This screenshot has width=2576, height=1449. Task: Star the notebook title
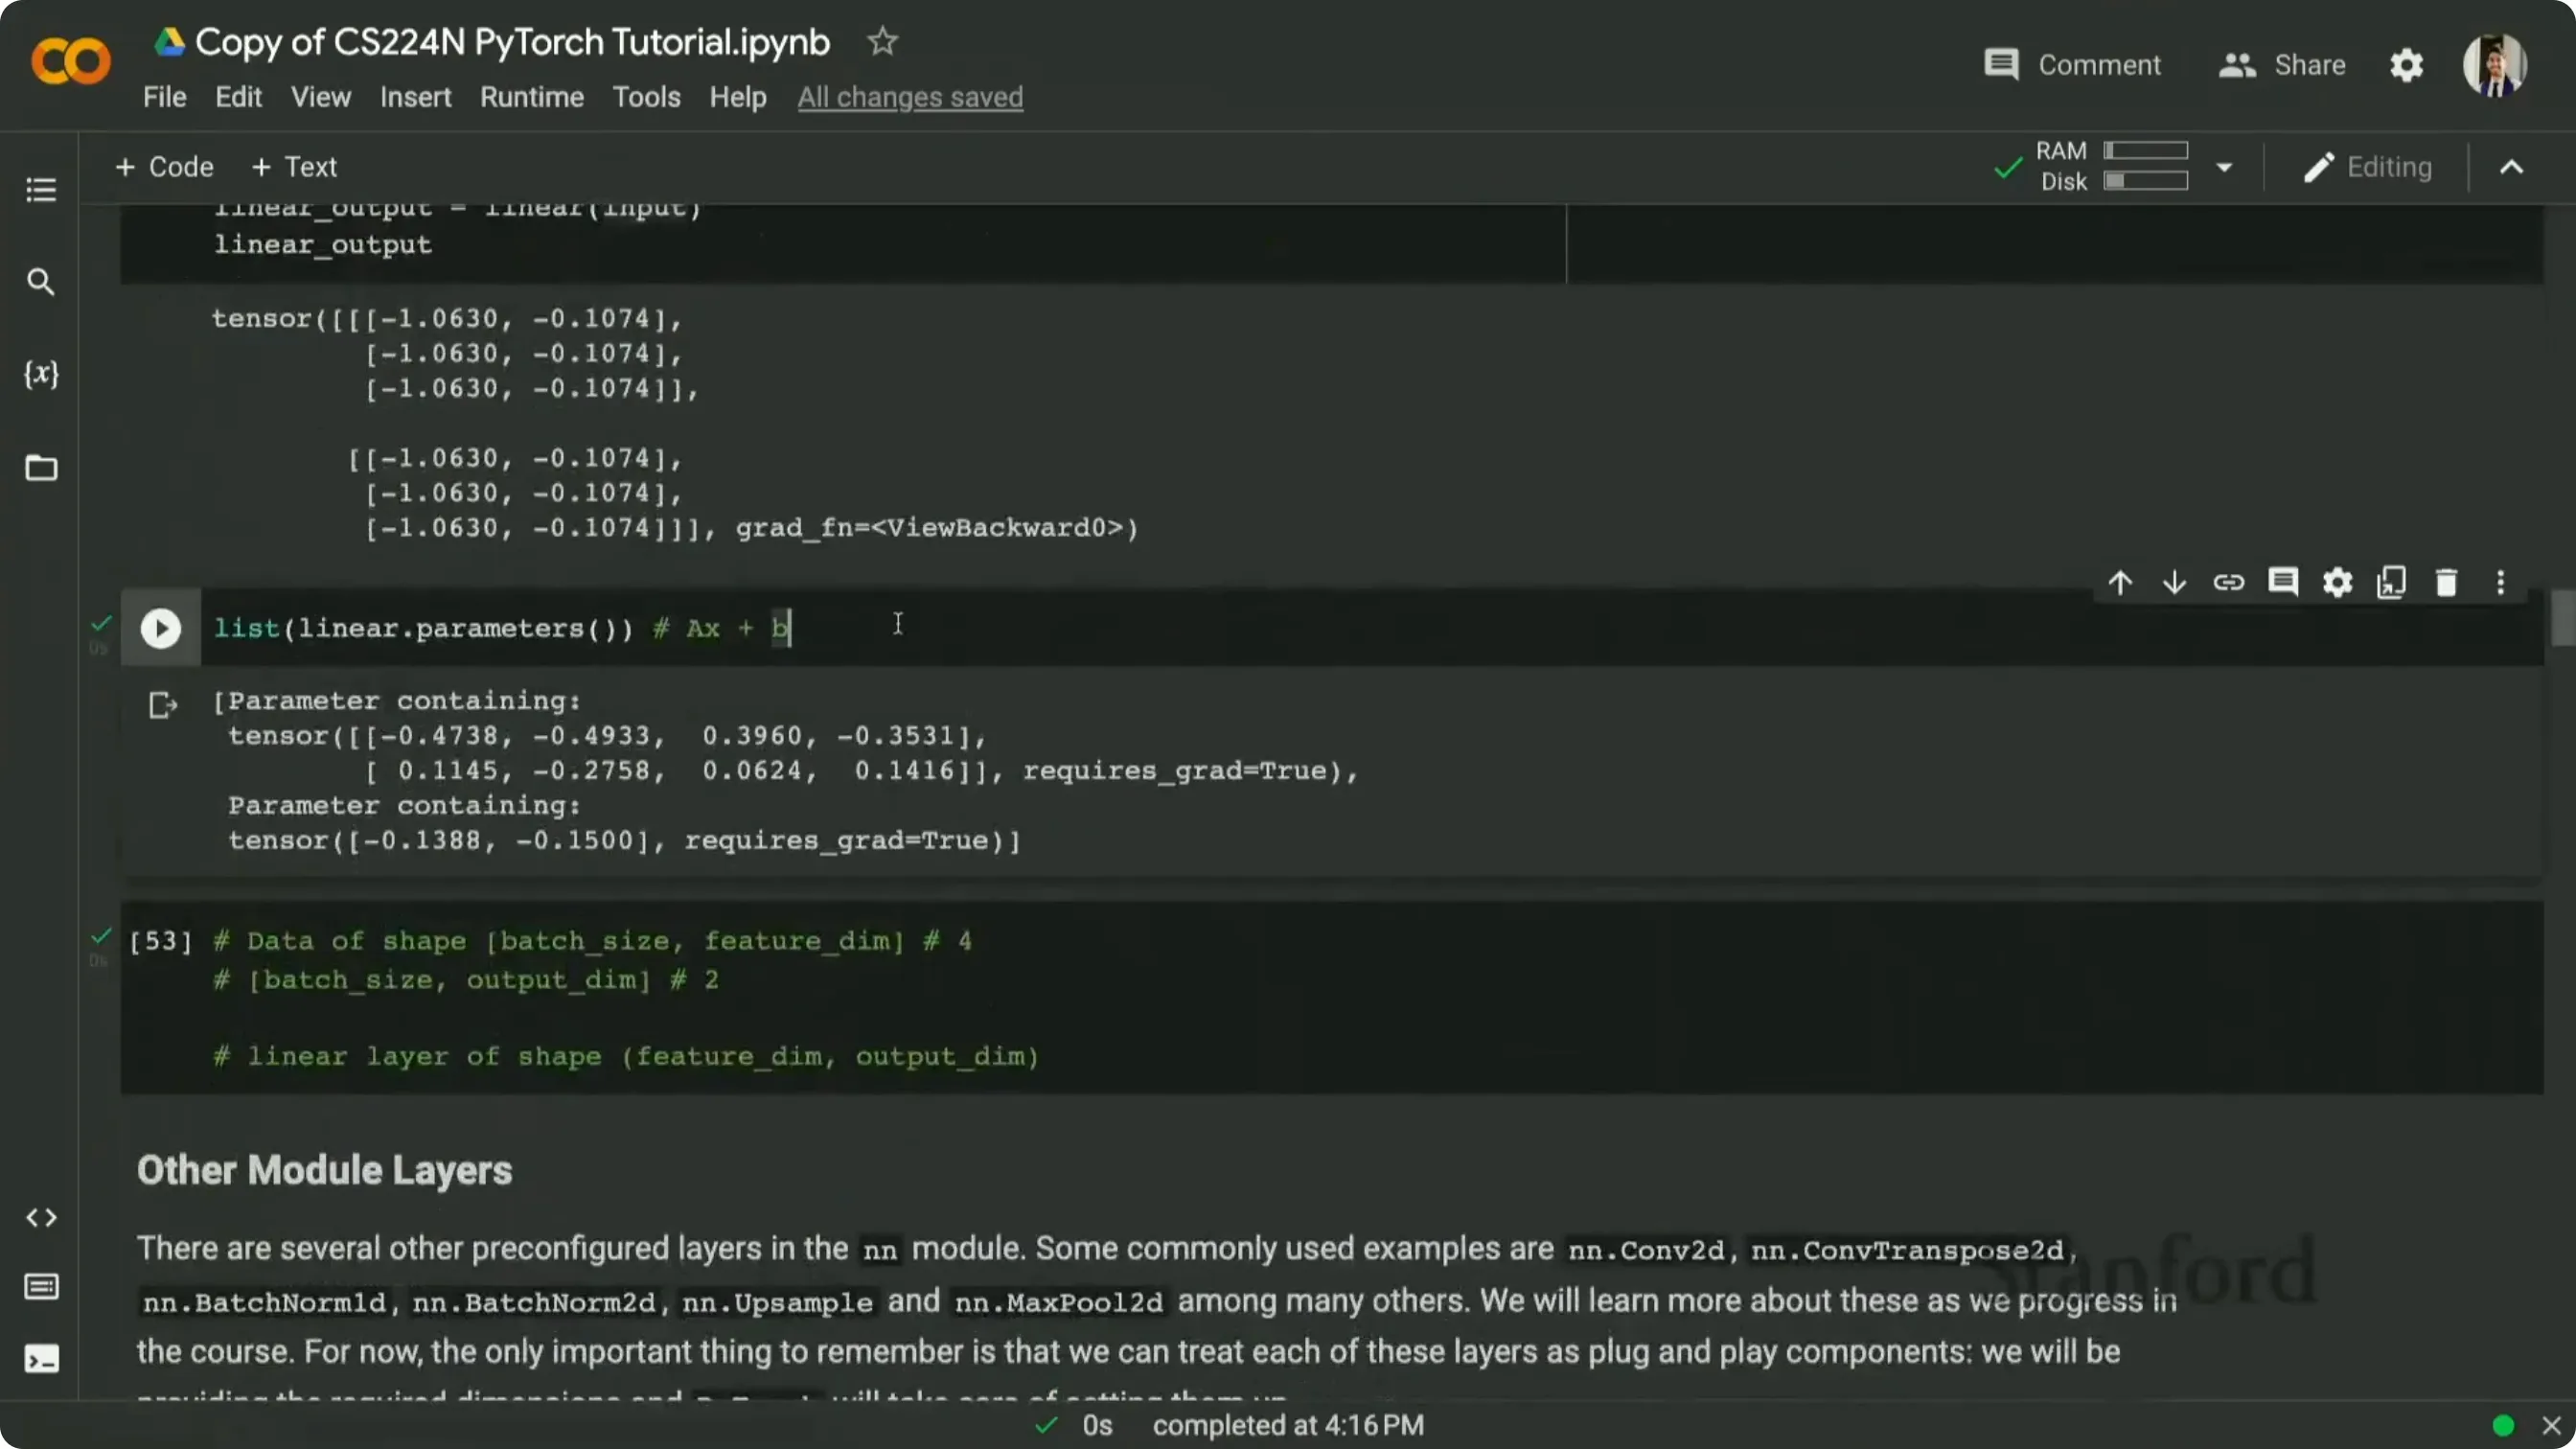(x=882, y=41)
